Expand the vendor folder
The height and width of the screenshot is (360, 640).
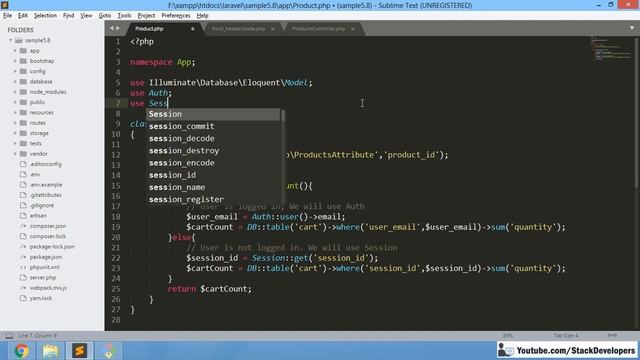pos(15,153)
